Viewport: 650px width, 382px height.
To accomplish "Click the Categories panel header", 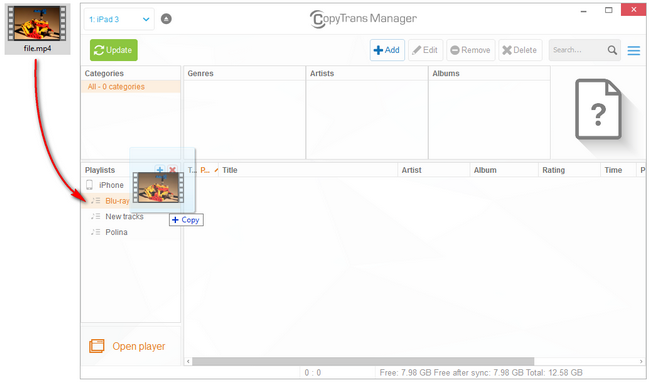I will point(131,73).
